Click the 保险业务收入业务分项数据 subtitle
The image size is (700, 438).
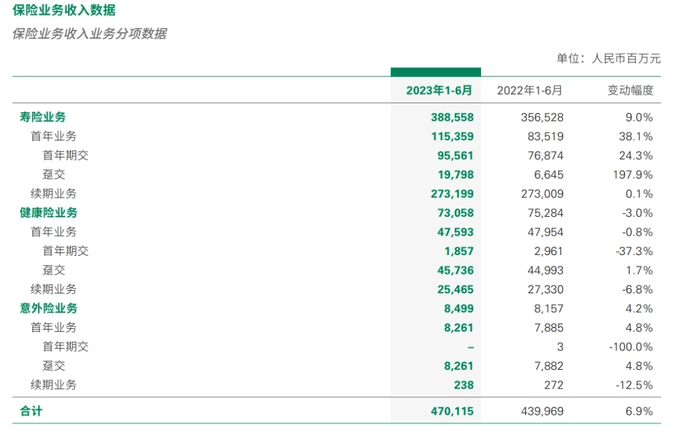tap(89, 33)
